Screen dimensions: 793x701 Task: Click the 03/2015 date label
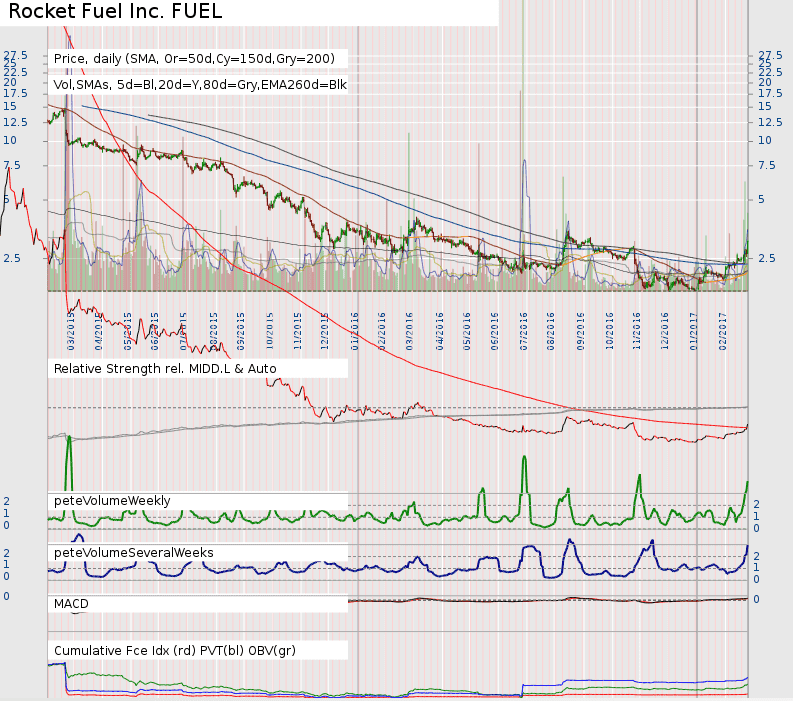[71, 331]
